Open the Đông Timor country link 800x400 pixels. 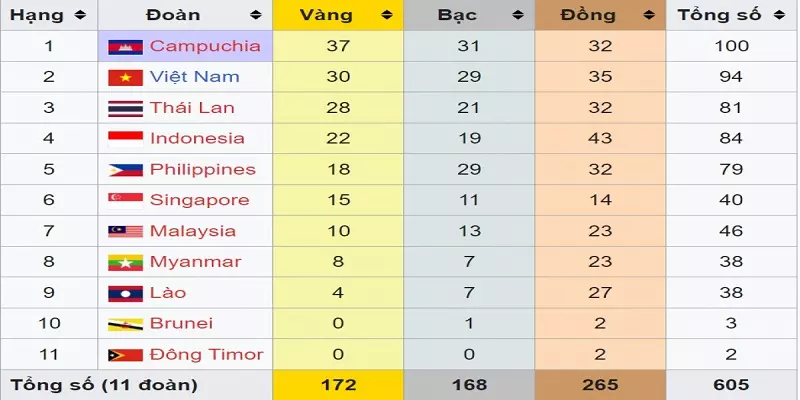coord(207,355)
